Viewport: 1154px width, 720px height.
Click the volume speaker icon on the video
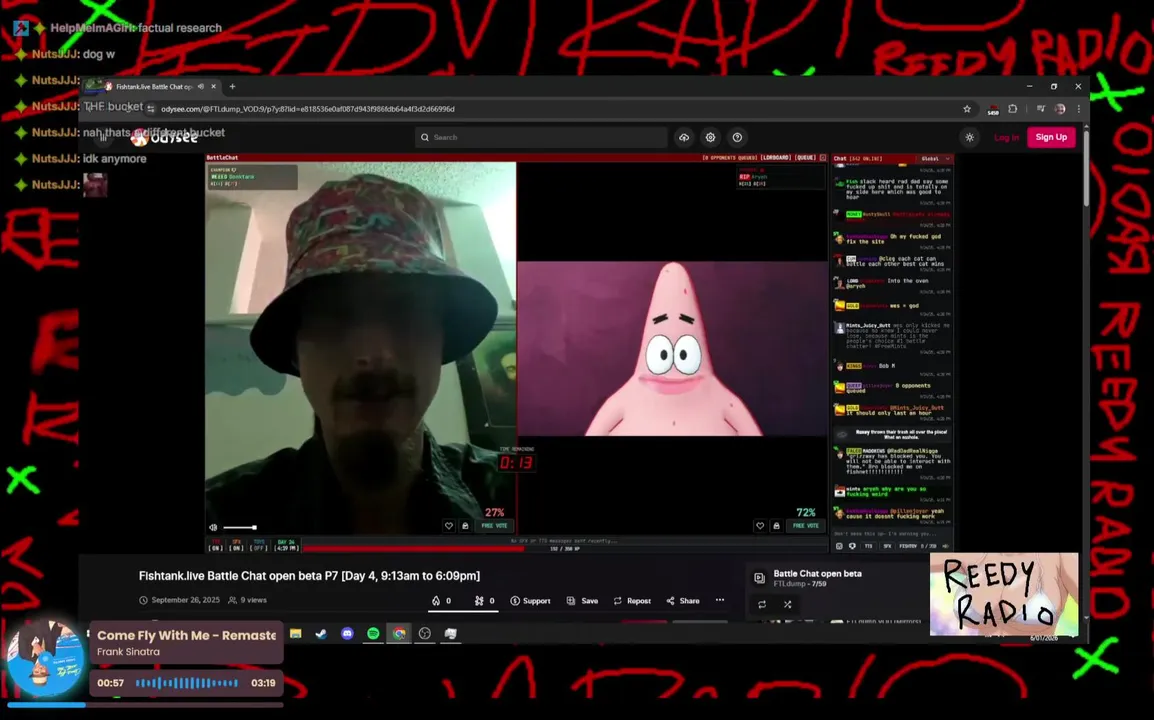coord(213,527)
